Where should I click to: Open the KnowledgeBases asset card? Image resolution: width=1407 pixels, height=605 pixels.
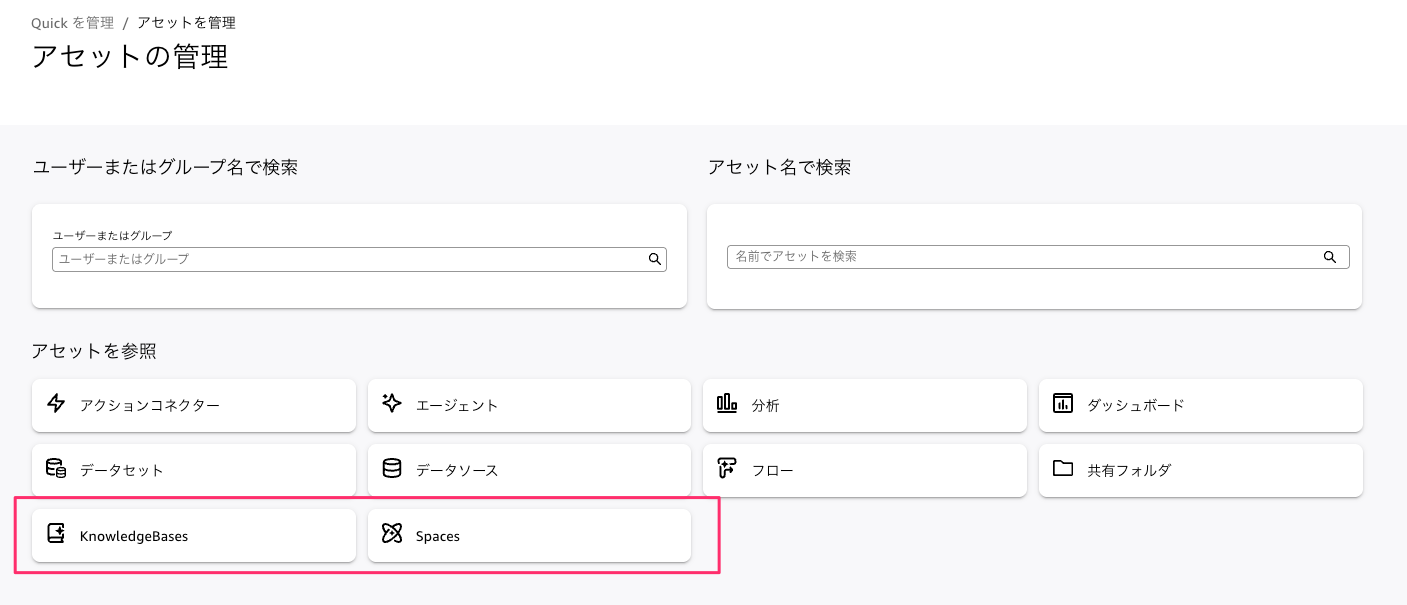point(194,535)
